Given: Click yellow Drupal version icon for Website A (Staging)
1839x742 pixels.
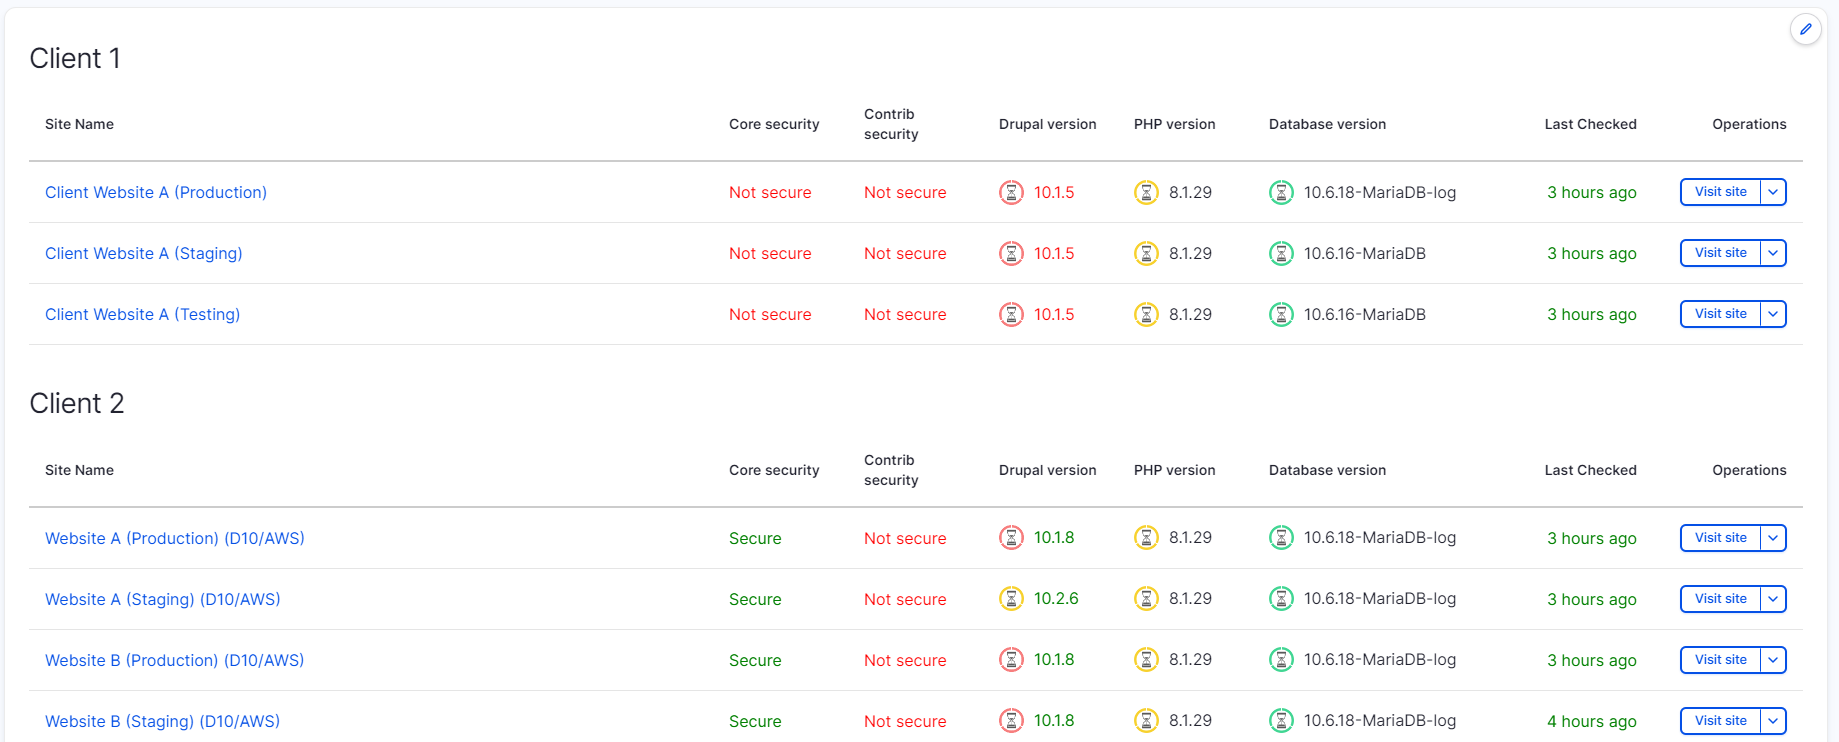Looking at the screenshot, I should point(1011,599).
